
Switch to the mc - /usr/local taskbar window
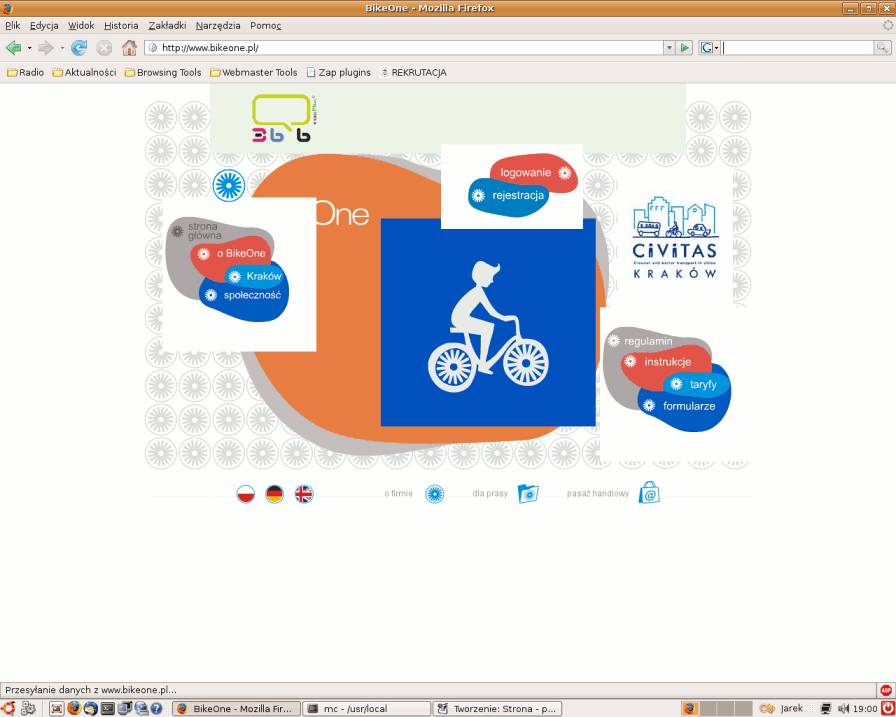click(x=366, y=709)
